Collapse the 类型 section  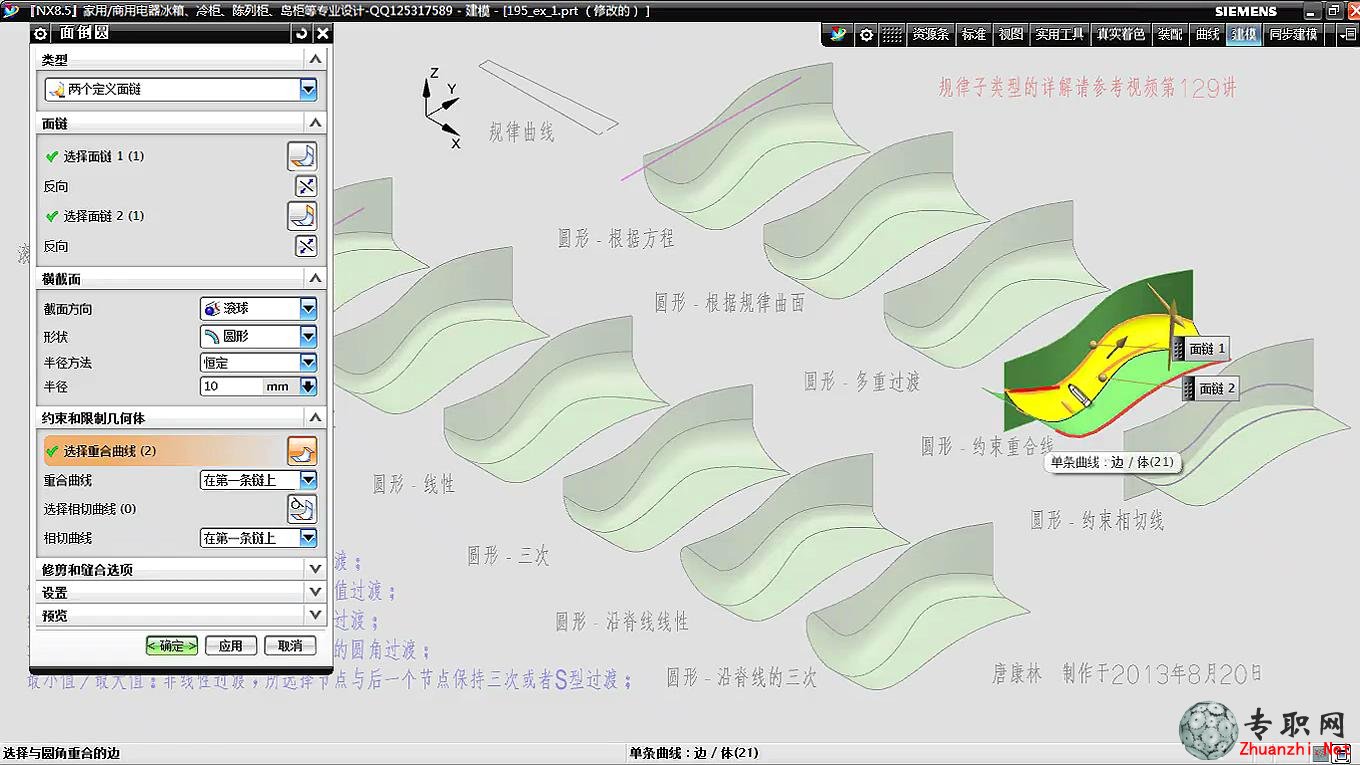[x=316, y=60]
